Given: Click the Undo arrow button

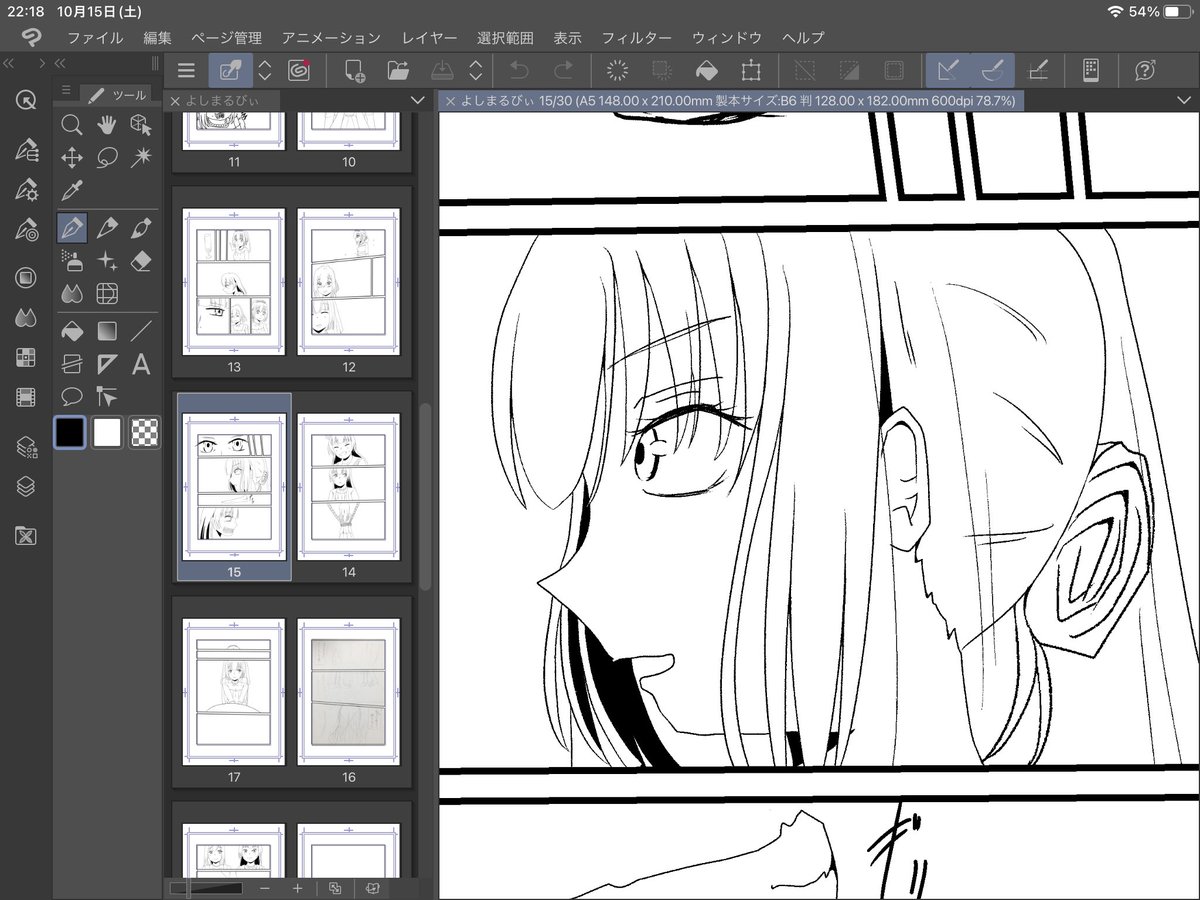Looking at the screenshot, I should [x=519, y=70].
